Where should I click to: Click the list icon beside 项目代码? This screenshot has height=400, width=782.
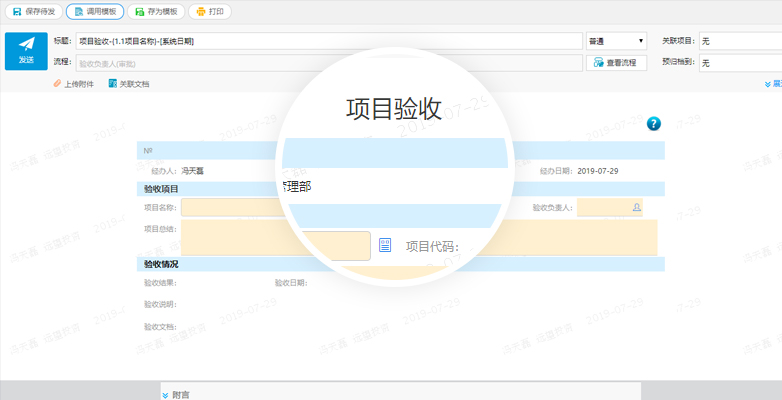pyautogui.click(x=385, y=245)
